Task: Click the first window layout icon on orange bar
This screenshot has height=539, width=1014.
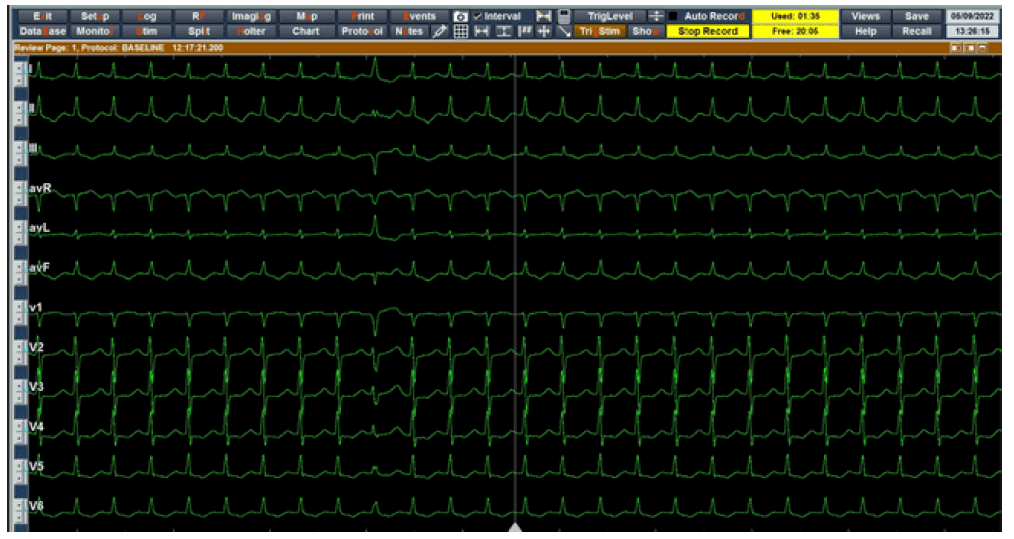Action: [956, 48]
